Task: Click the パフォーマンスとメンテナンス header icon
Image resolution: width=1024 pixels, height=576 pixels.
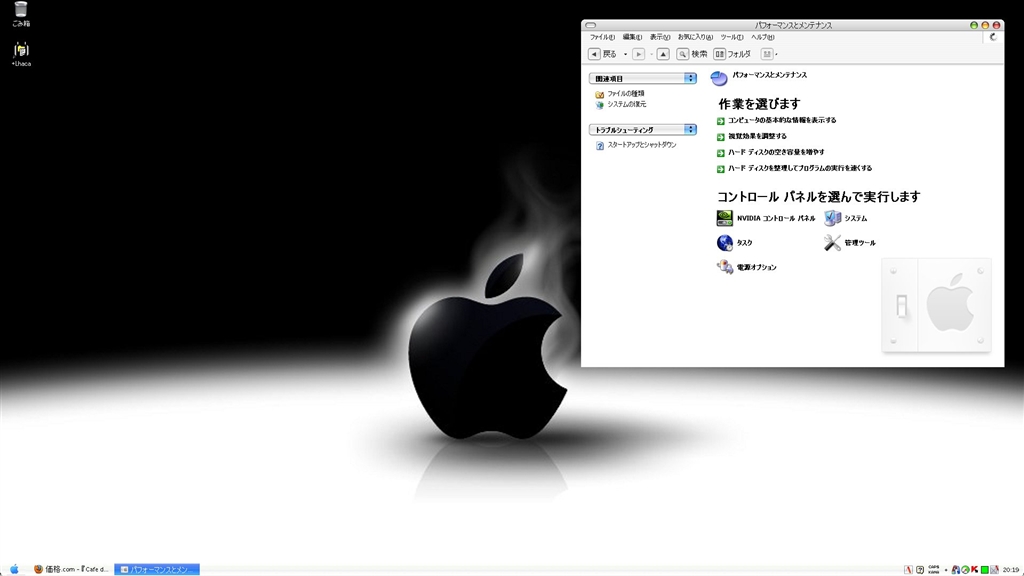Action: point(718,78)
